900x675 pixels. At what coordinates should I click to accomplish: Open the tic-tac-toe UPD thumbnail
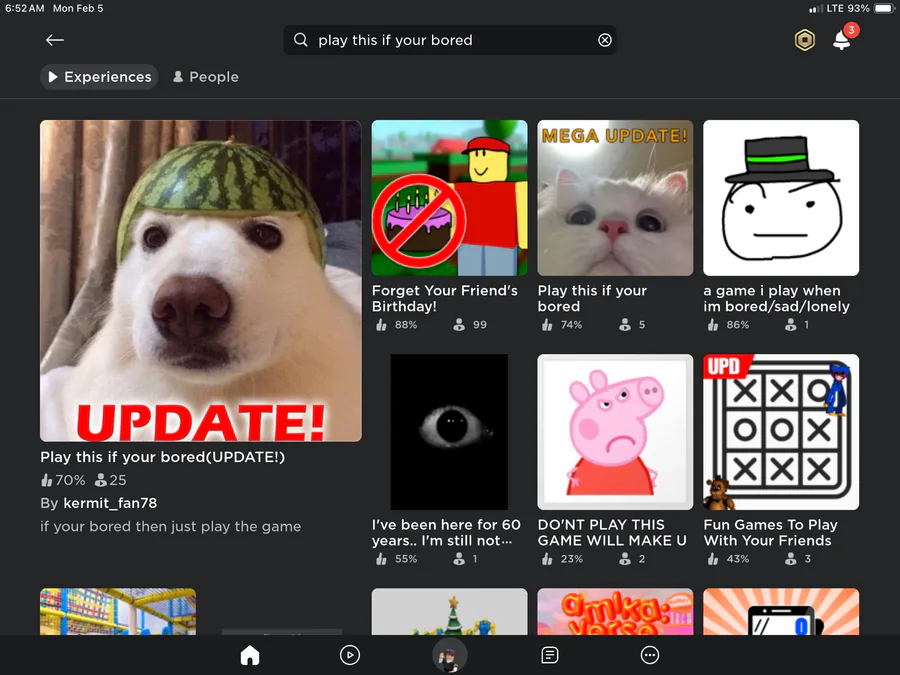[x=781, y=432]
